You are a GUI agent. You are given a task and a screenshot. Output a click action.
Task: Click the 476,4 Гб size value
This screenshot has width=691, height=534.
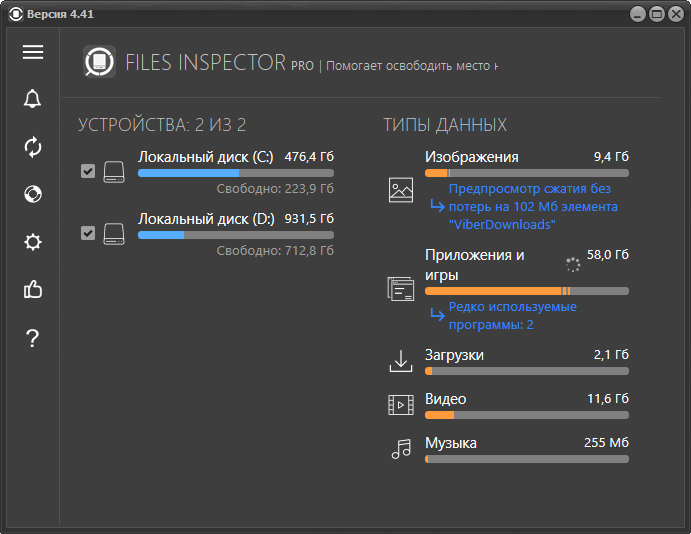pyautogui.click(x=309, y=157)
